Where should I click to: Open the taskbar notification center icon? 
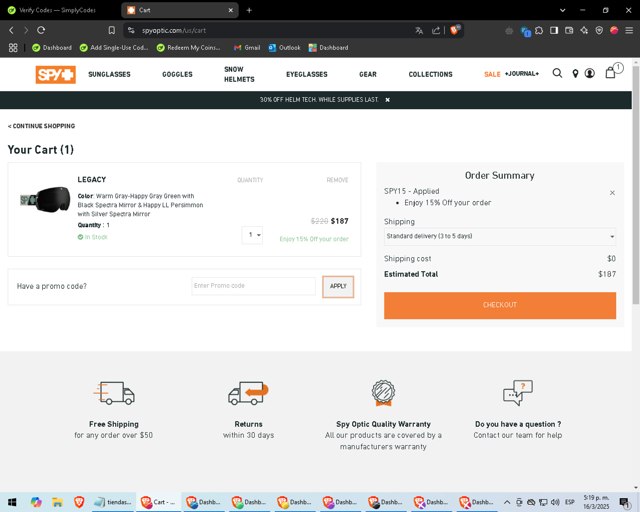pyautogui.click(x=624, y=502)
